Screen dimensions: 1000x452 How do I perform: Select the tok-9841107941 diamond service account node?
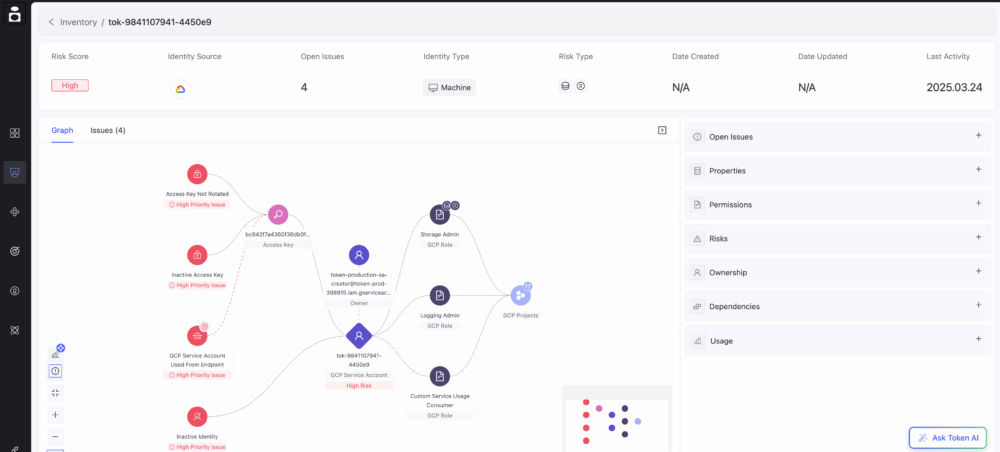tap(359, 336)
